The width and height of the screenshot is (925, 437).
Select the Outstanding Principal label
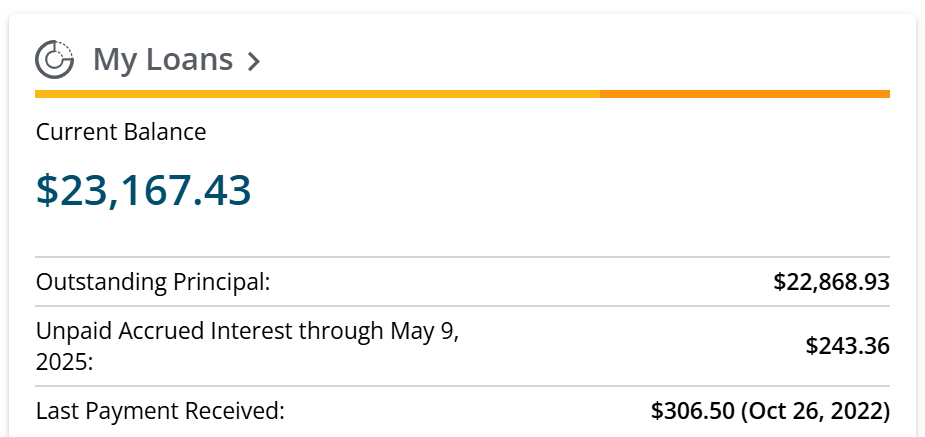(x=153, y=282)
